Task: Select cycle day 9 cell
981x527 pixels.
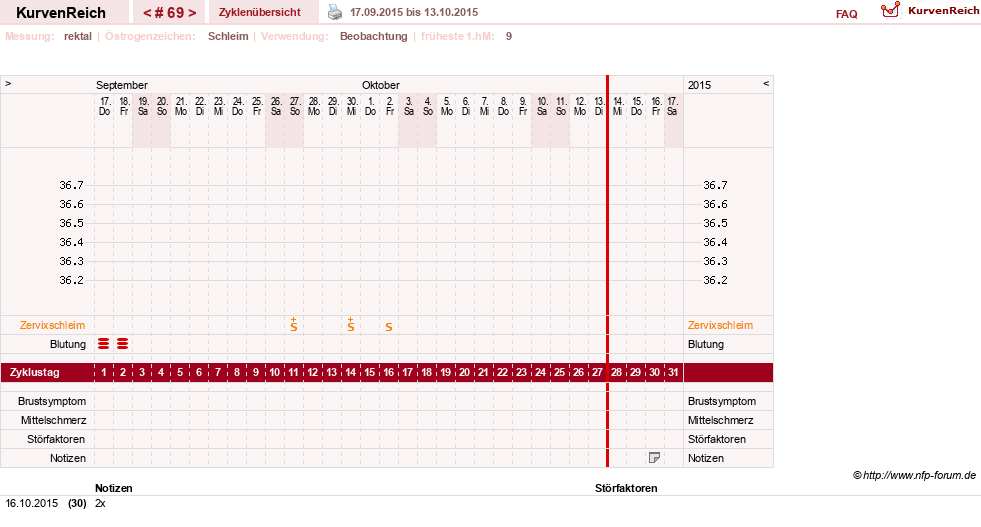Action: click(256, 372)
